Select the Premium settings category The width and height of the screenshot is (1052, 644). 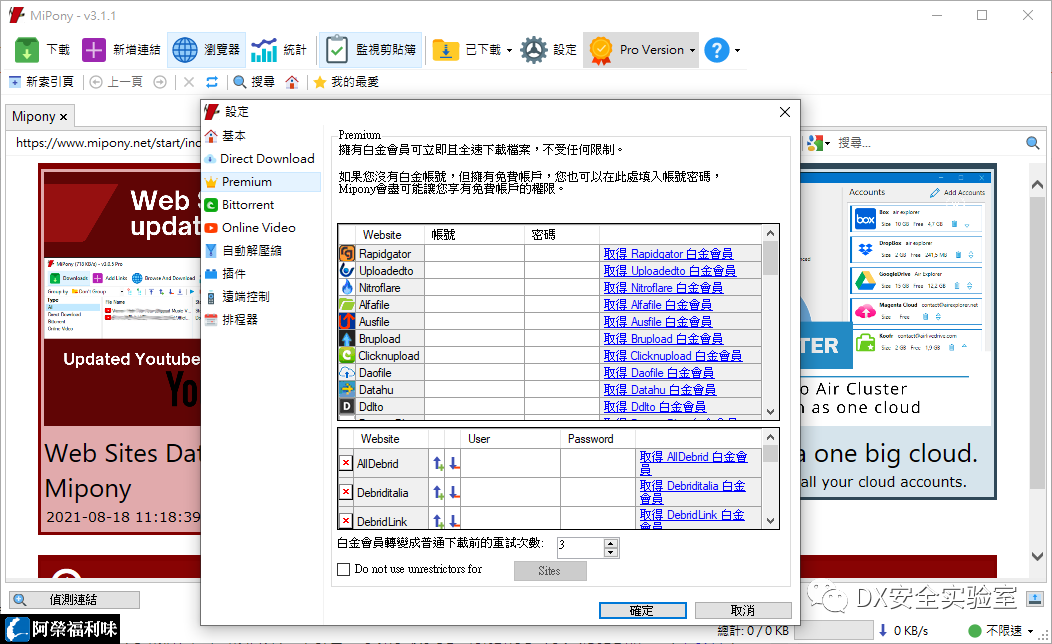pos(262,182)
